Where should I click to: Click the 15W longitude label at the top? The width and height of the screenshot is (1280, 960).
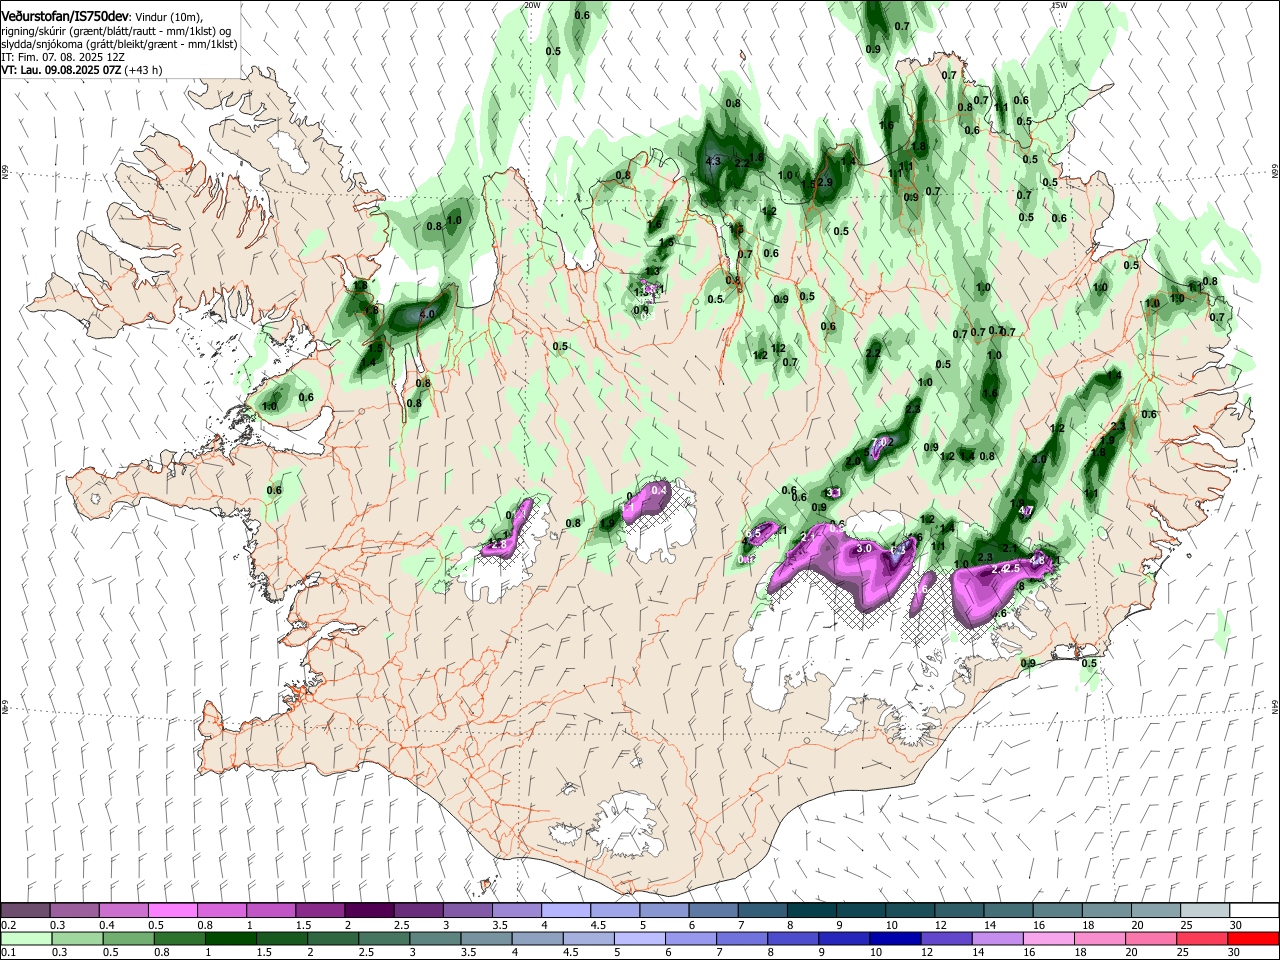tap(1059, 5)
